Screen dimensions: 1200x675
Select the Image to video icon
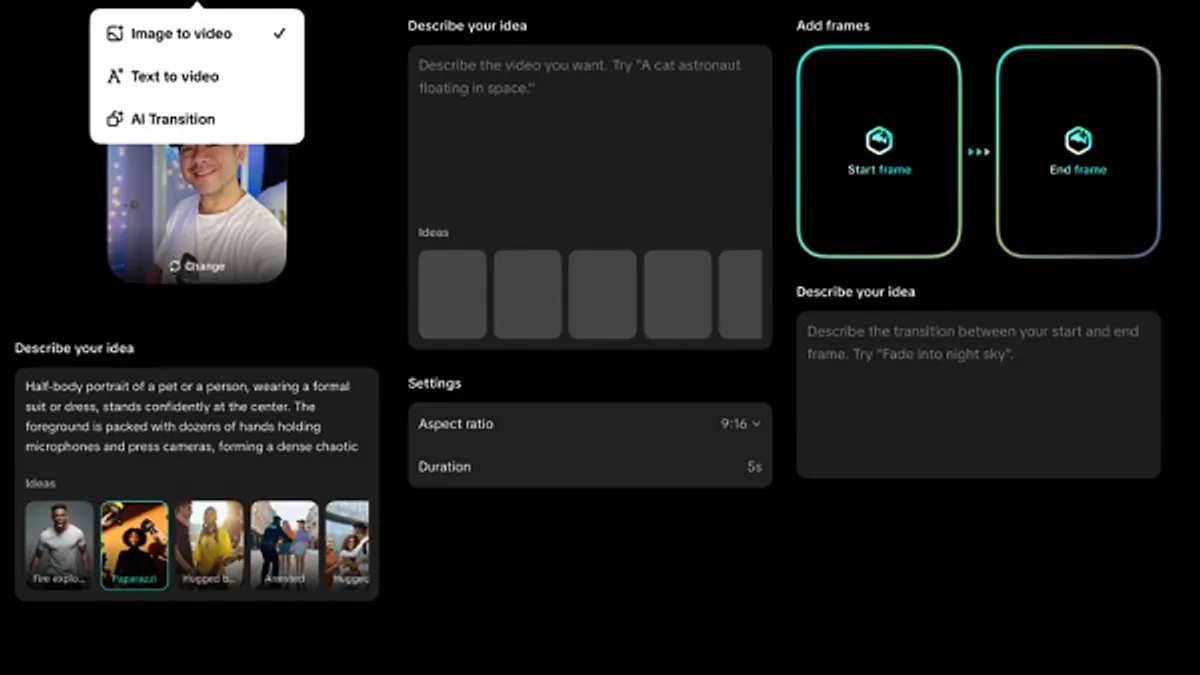tap(117, 33)
